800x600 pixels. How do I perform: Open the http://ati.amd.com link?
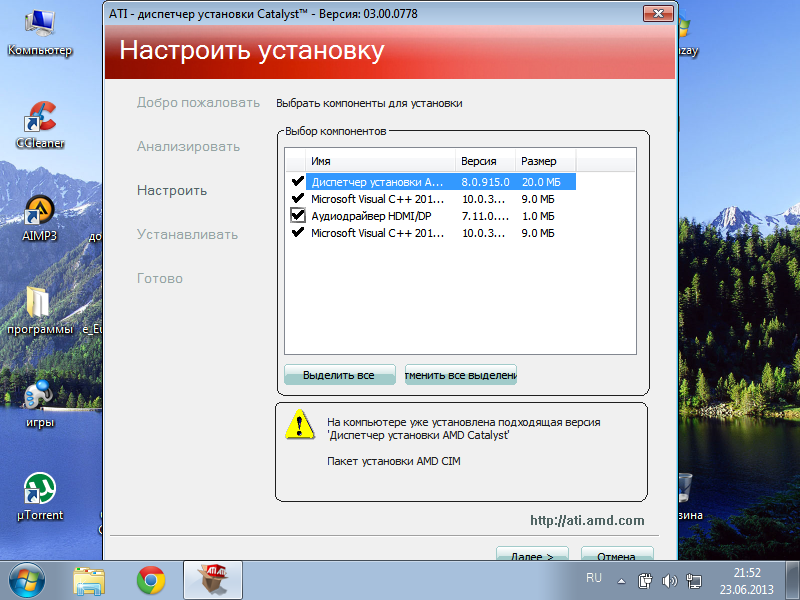coord(587,520)
